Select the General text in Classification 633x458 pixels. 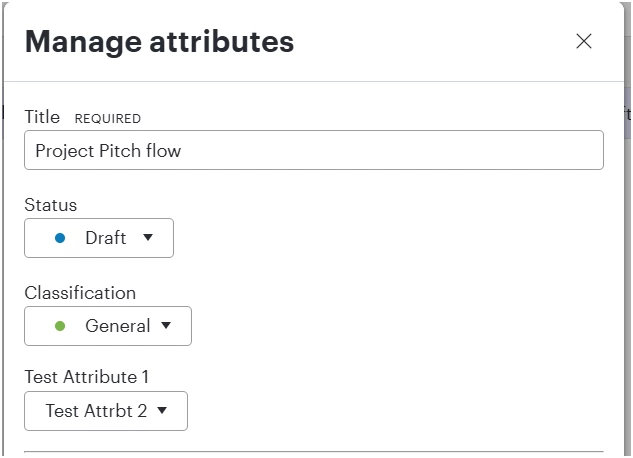point(117,326)
